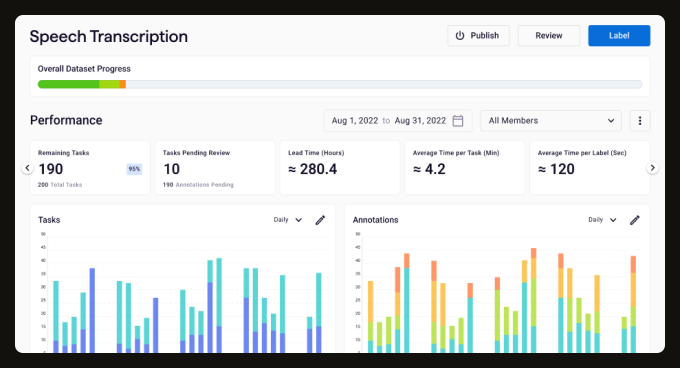Click the light green progress bar segment
This screenshot has width=680, height=369.
(x=109, y=84)
